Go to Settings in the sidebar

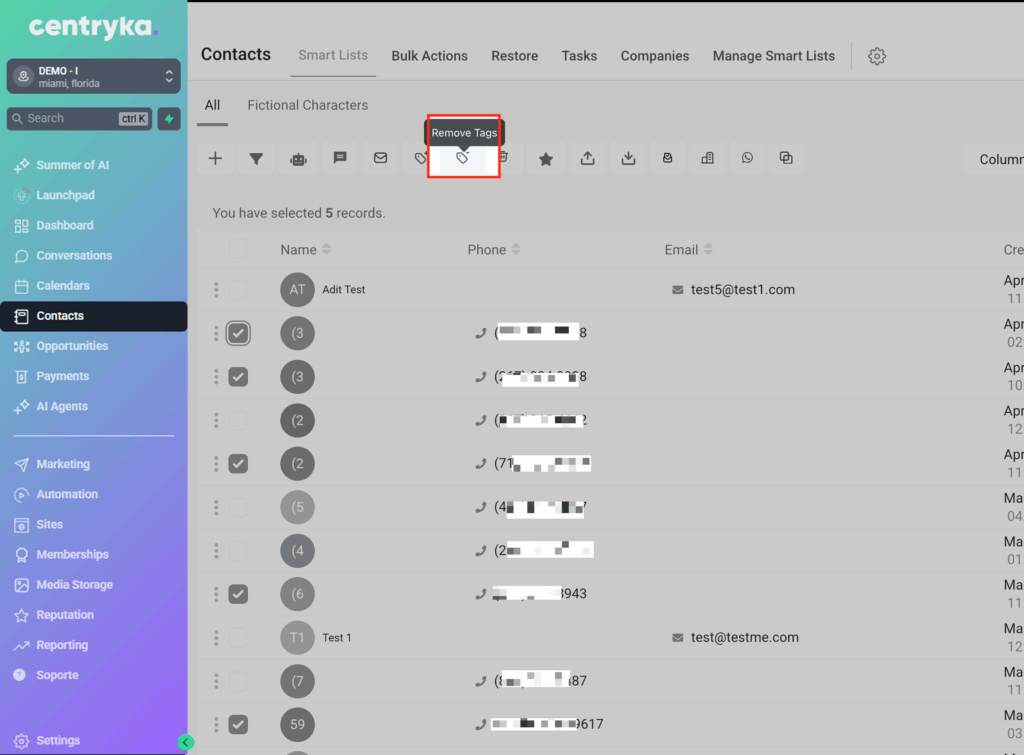58,740
